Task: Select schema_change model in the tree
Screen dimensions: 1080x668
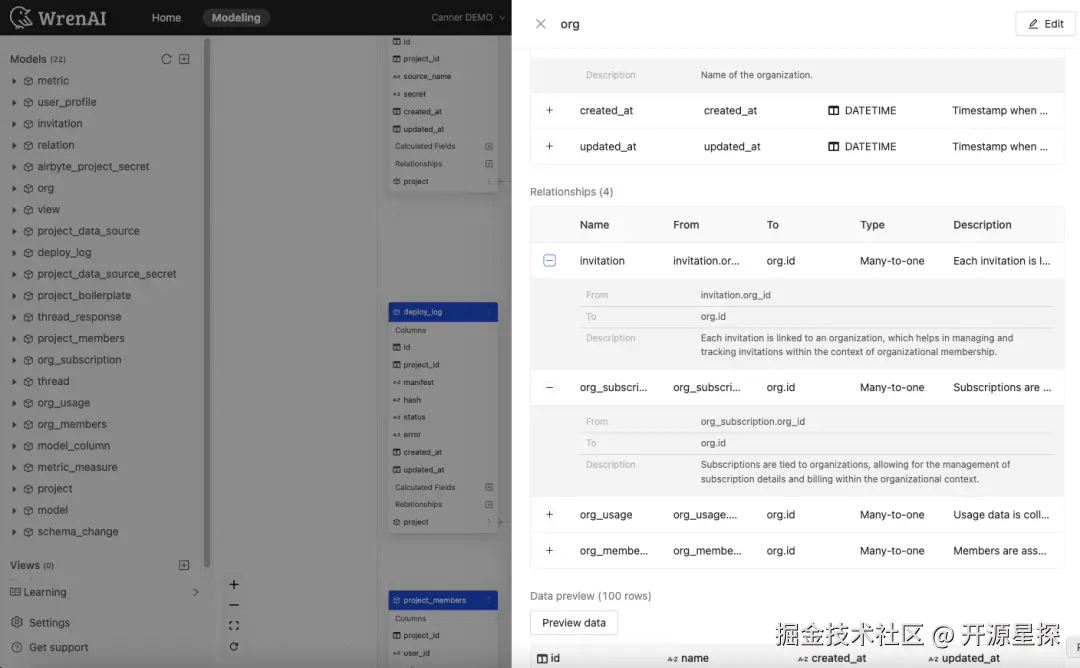Action: click(78, 532)
